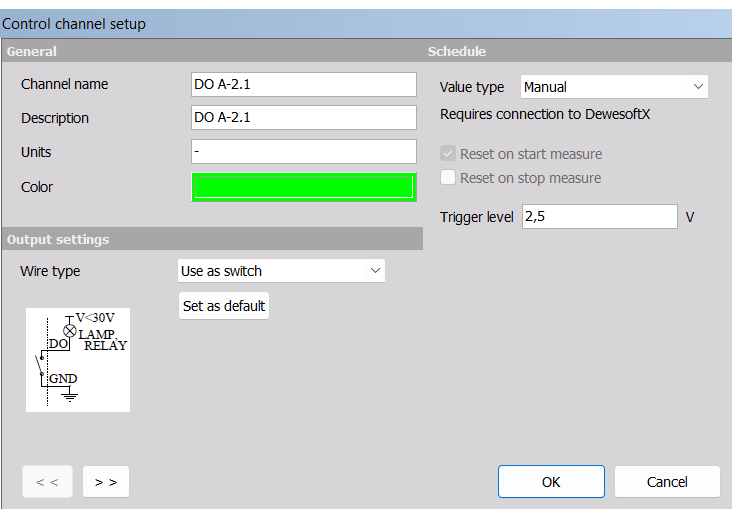Click the Cancel button

667,482
